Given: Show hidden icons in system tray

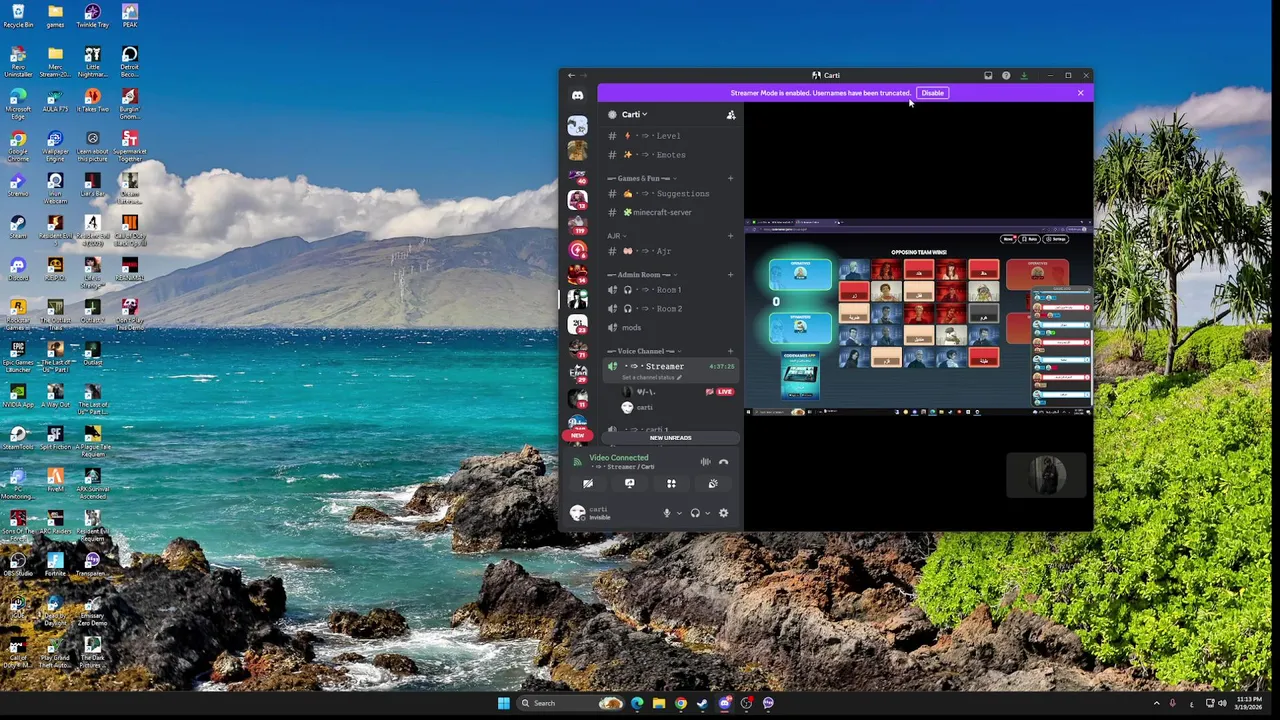Looking at the screenshot, I should pyautogui.click(x=1156, y=703).
